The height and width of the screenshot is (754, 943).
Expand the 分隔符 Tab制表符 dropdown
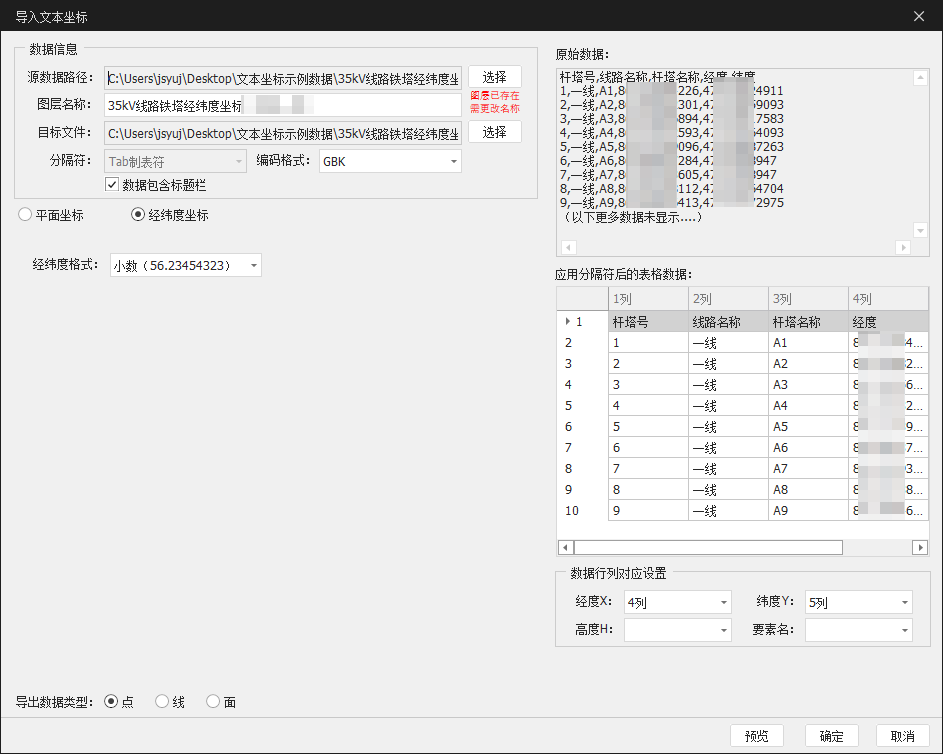click(237, 161)
